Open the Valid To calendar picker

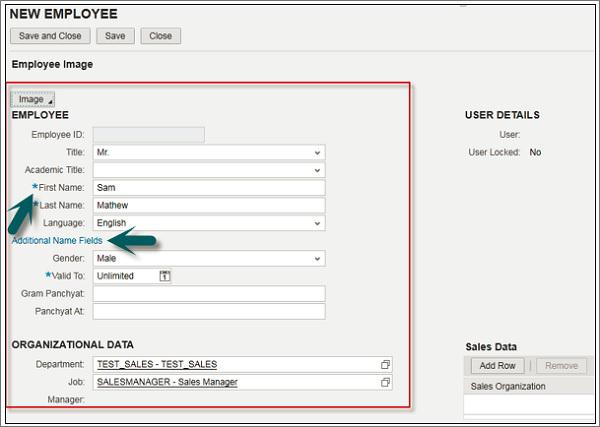(165, 276)
